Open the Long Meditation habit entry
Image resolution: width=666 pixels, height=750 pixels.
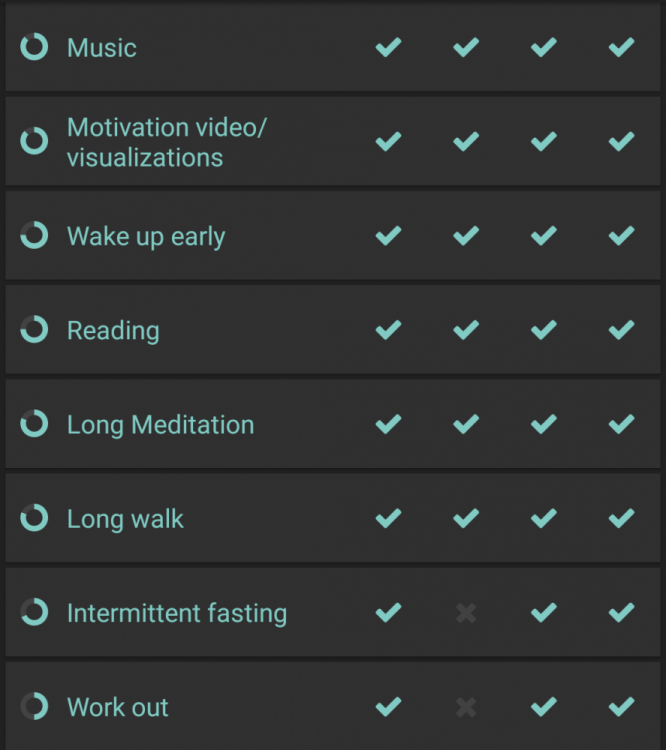160,425
